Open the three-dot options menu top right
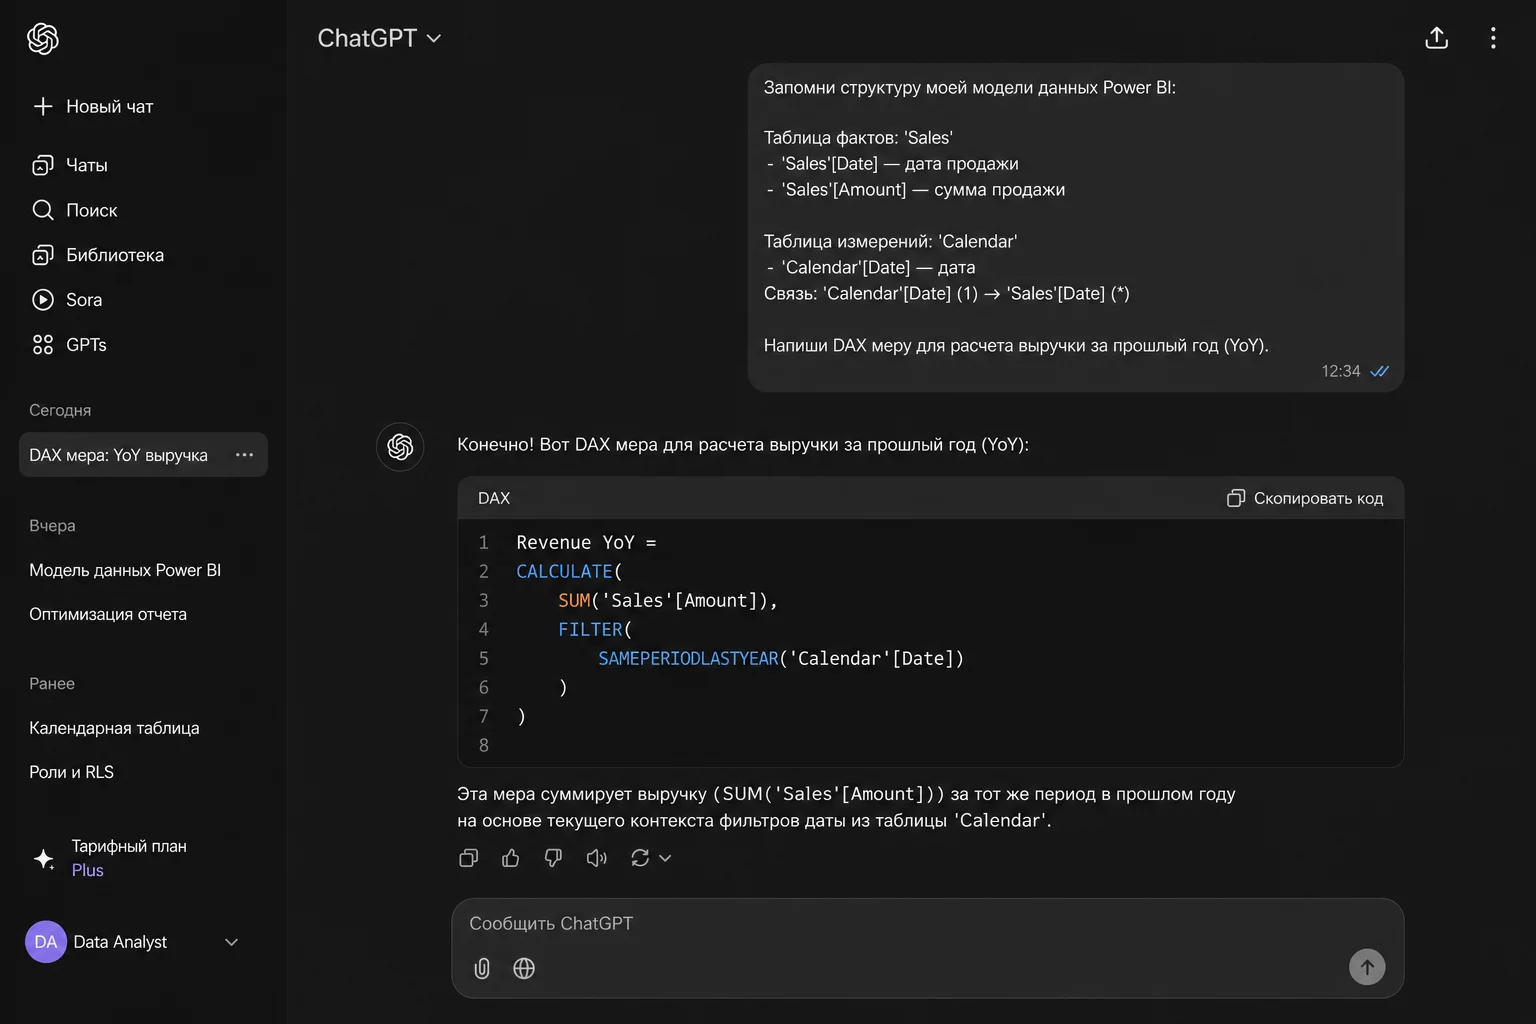Viewport: 1536px width, 1024px height. pyautogui.click(x=1493, y=38)
